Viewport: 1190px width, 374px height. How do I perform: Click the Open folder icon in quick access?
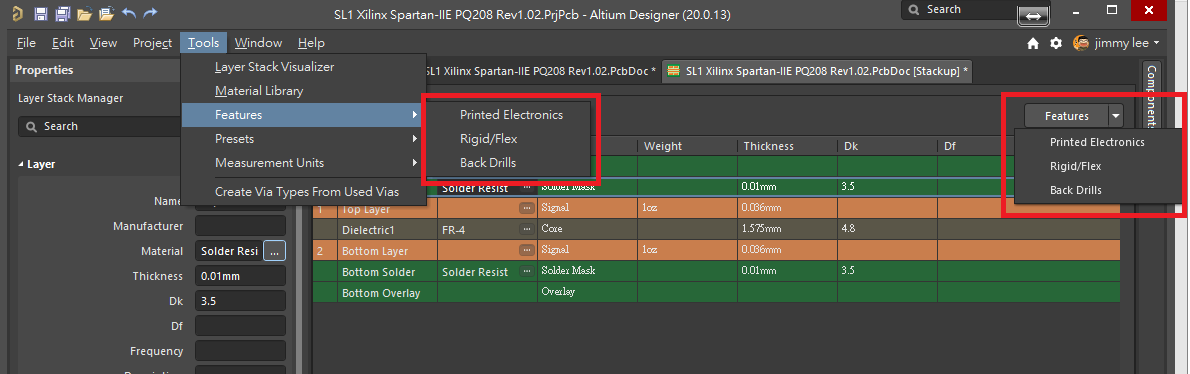(84, 14)
